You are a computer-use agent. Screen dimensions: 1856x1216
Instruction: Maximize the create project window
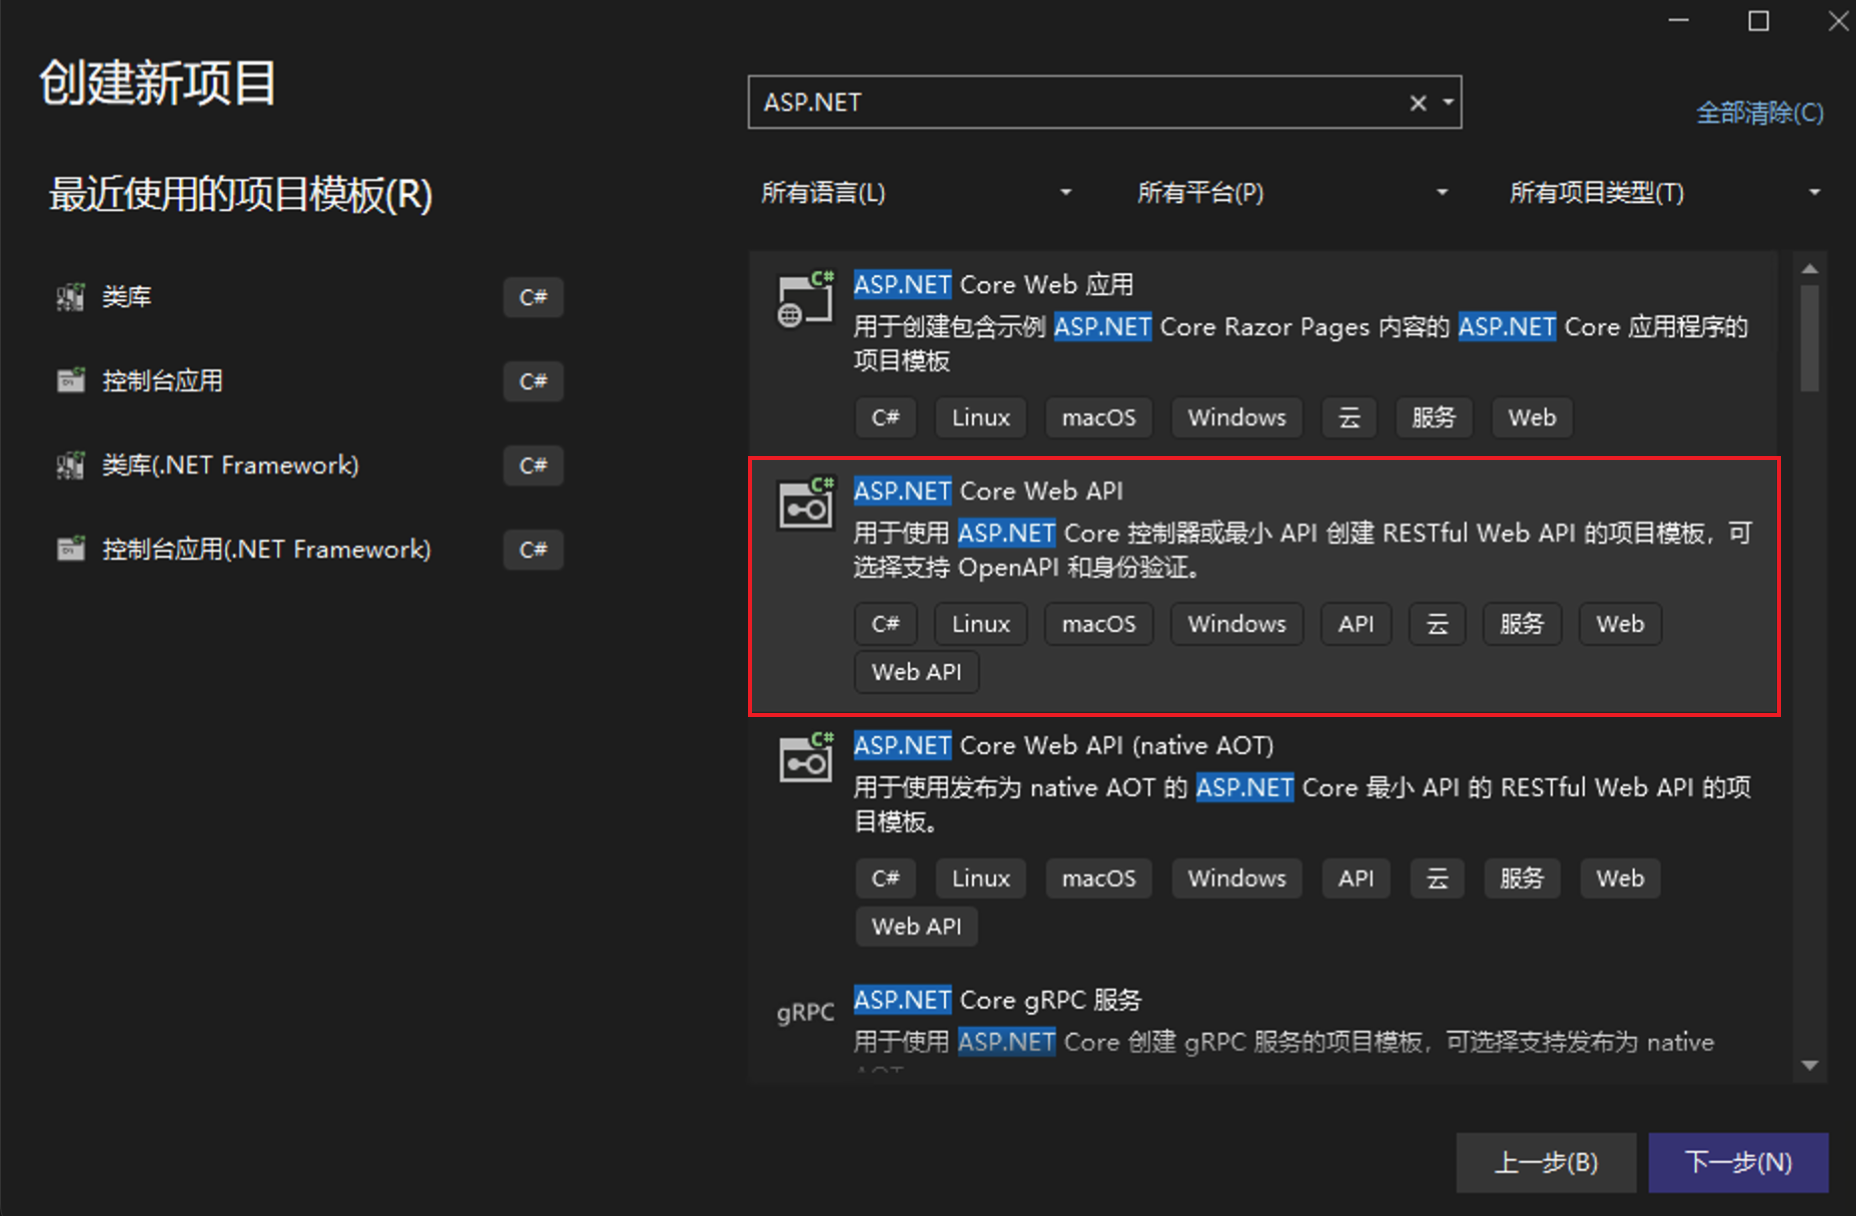[1758, 21]
